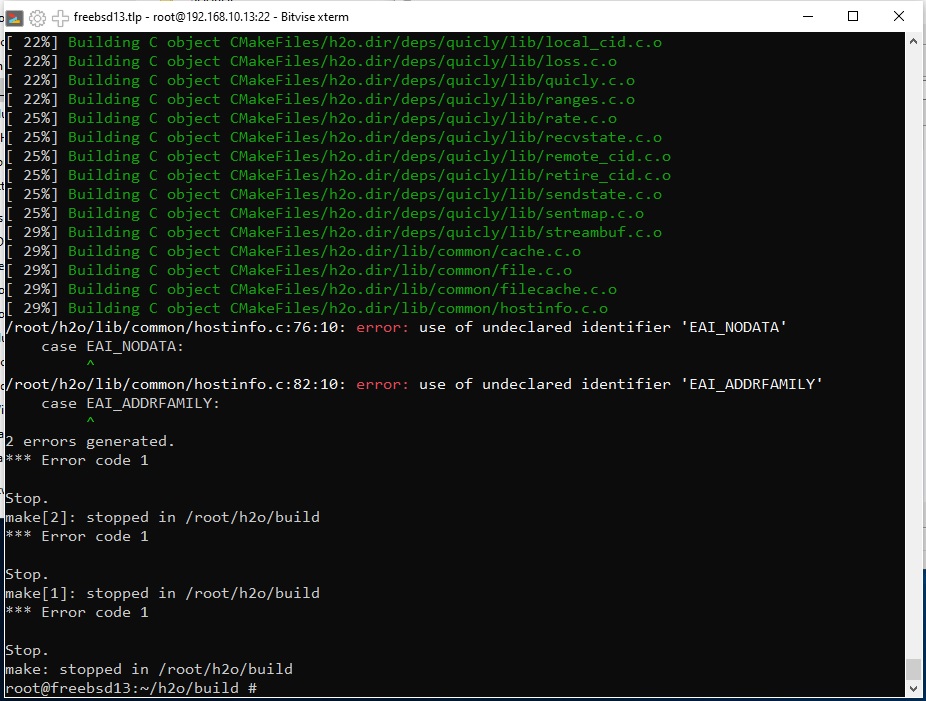The width and height of the screenshot is (926, 701).
Task: Click the 'make: stopped in /root/h2o/build' line
Action: [149, 669]
